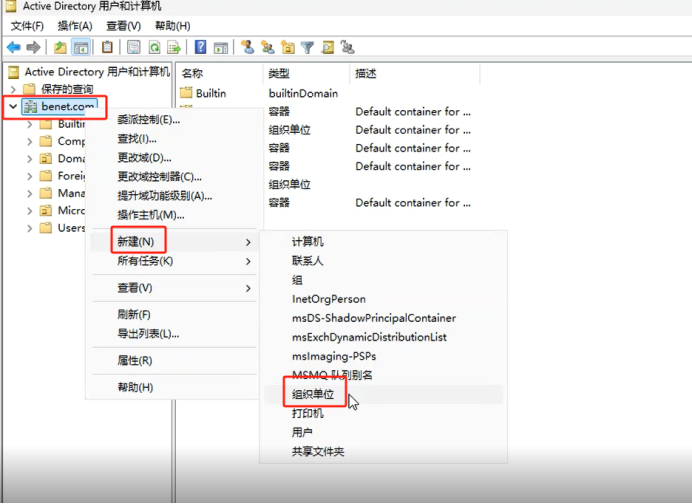This screenshot has width=692, height=504.
Task: Click the Refresh toolbar icon
Action: [x=154, y=47]
